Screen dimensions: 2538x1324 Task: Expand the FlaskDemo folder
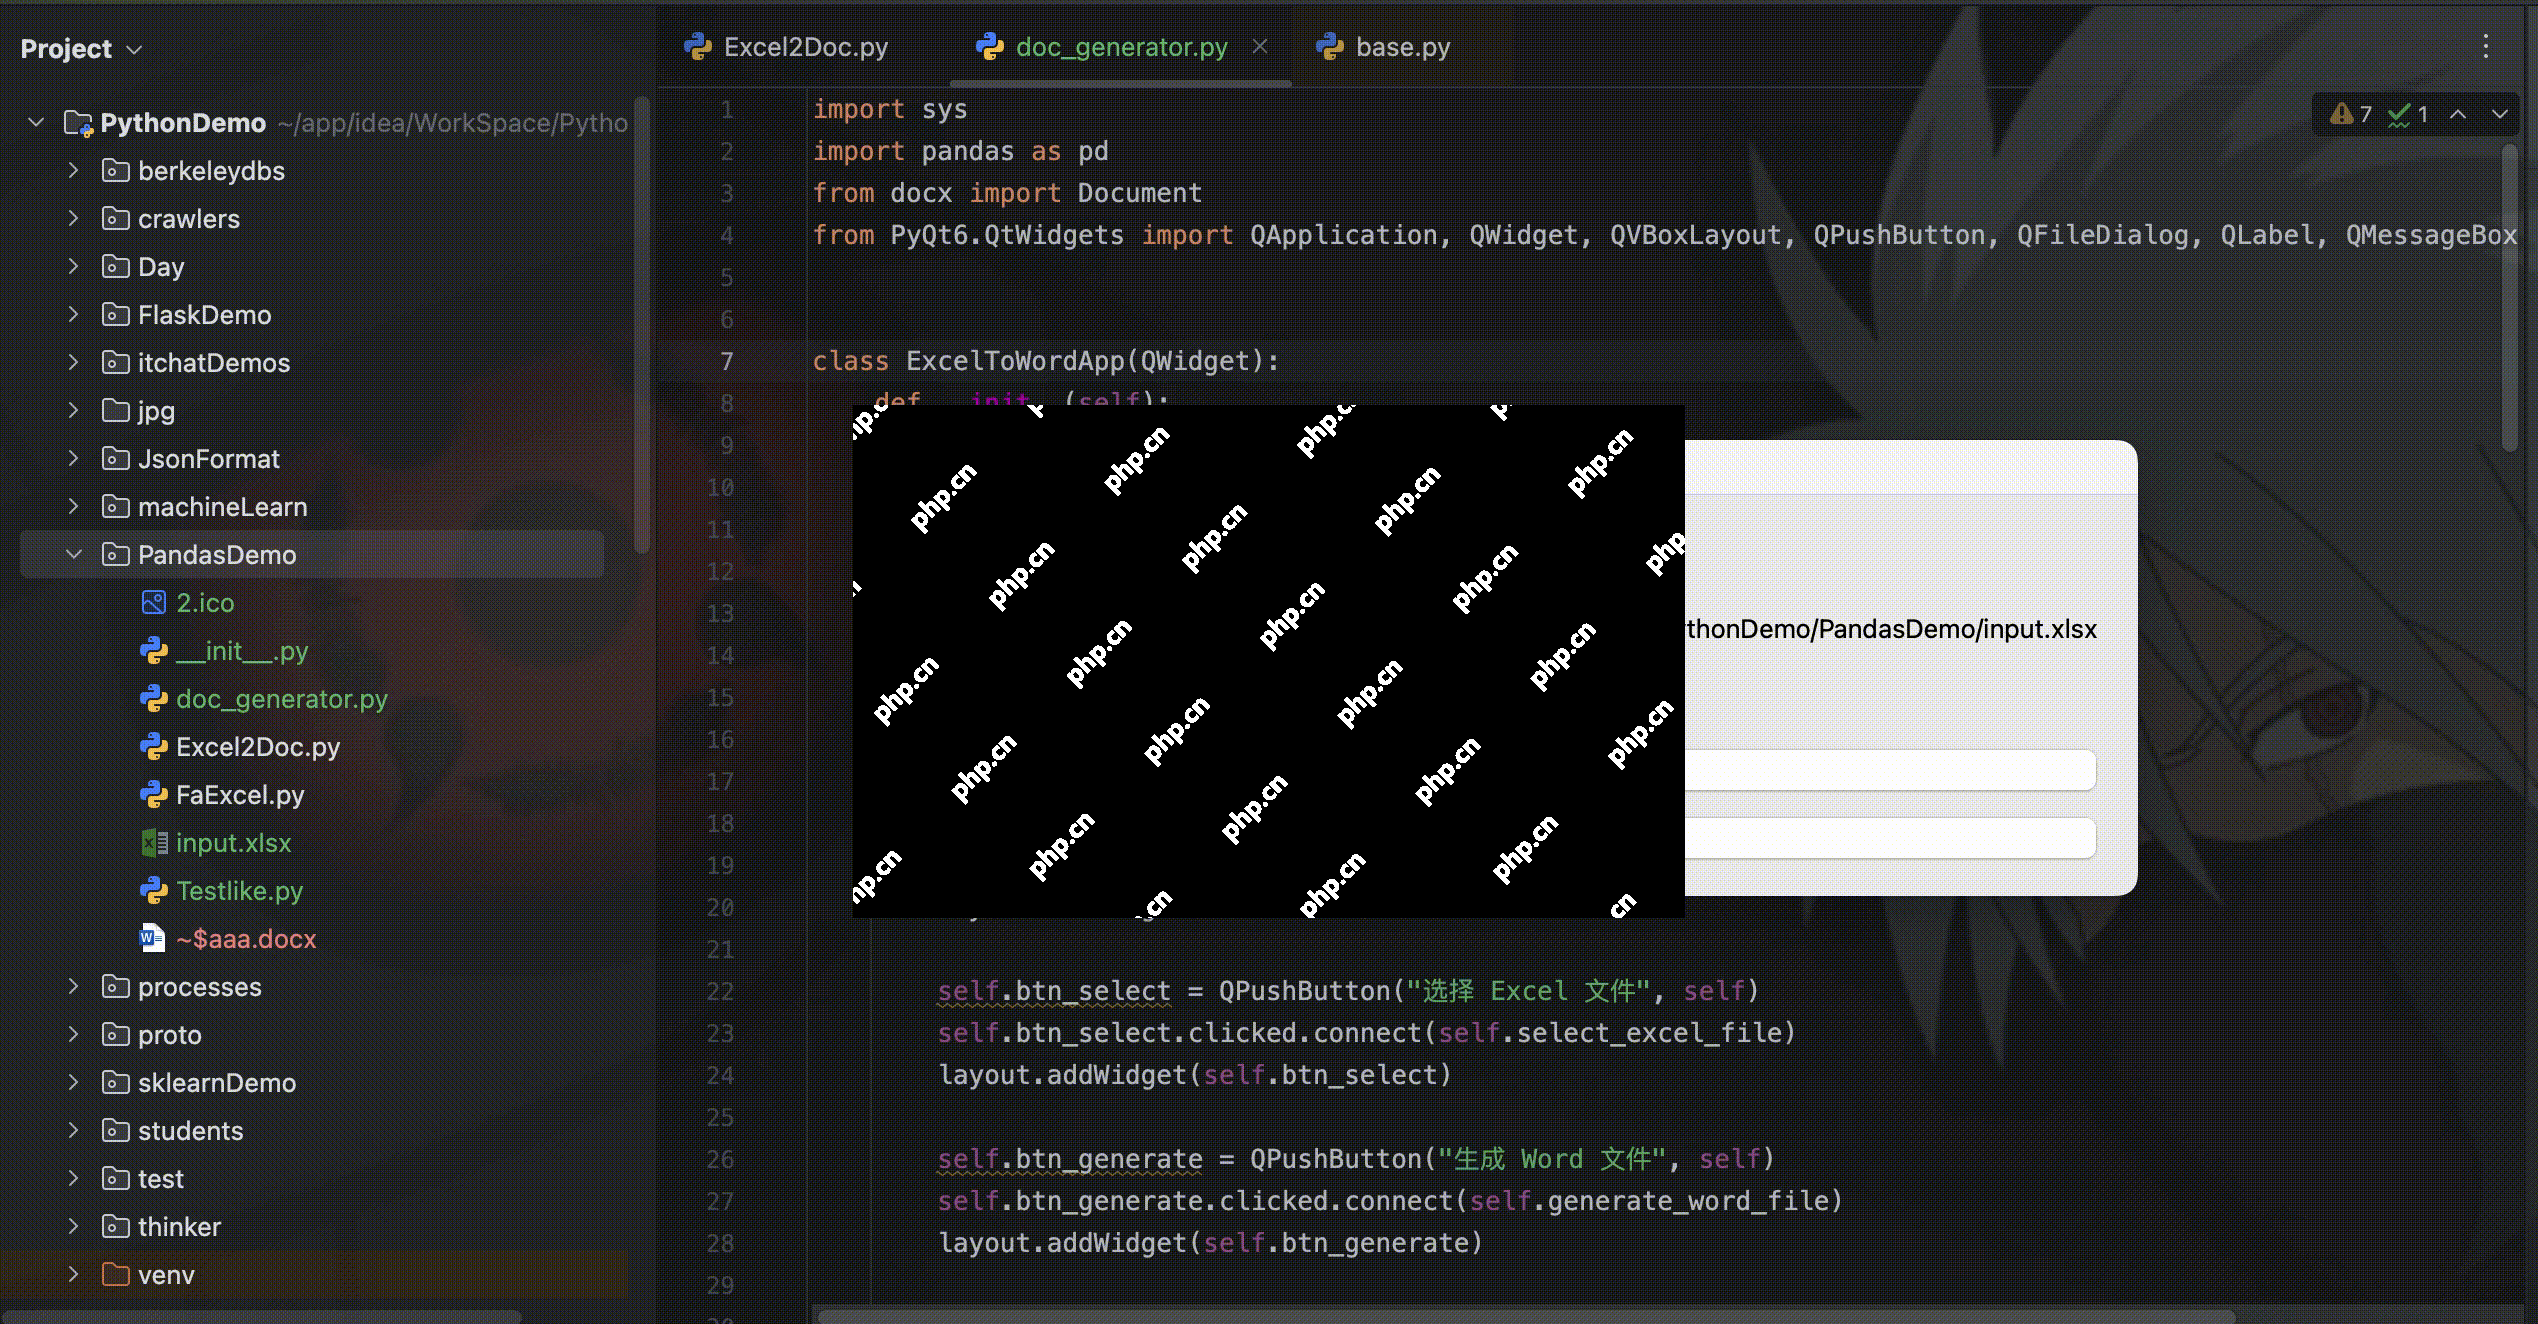click(73, 314)
